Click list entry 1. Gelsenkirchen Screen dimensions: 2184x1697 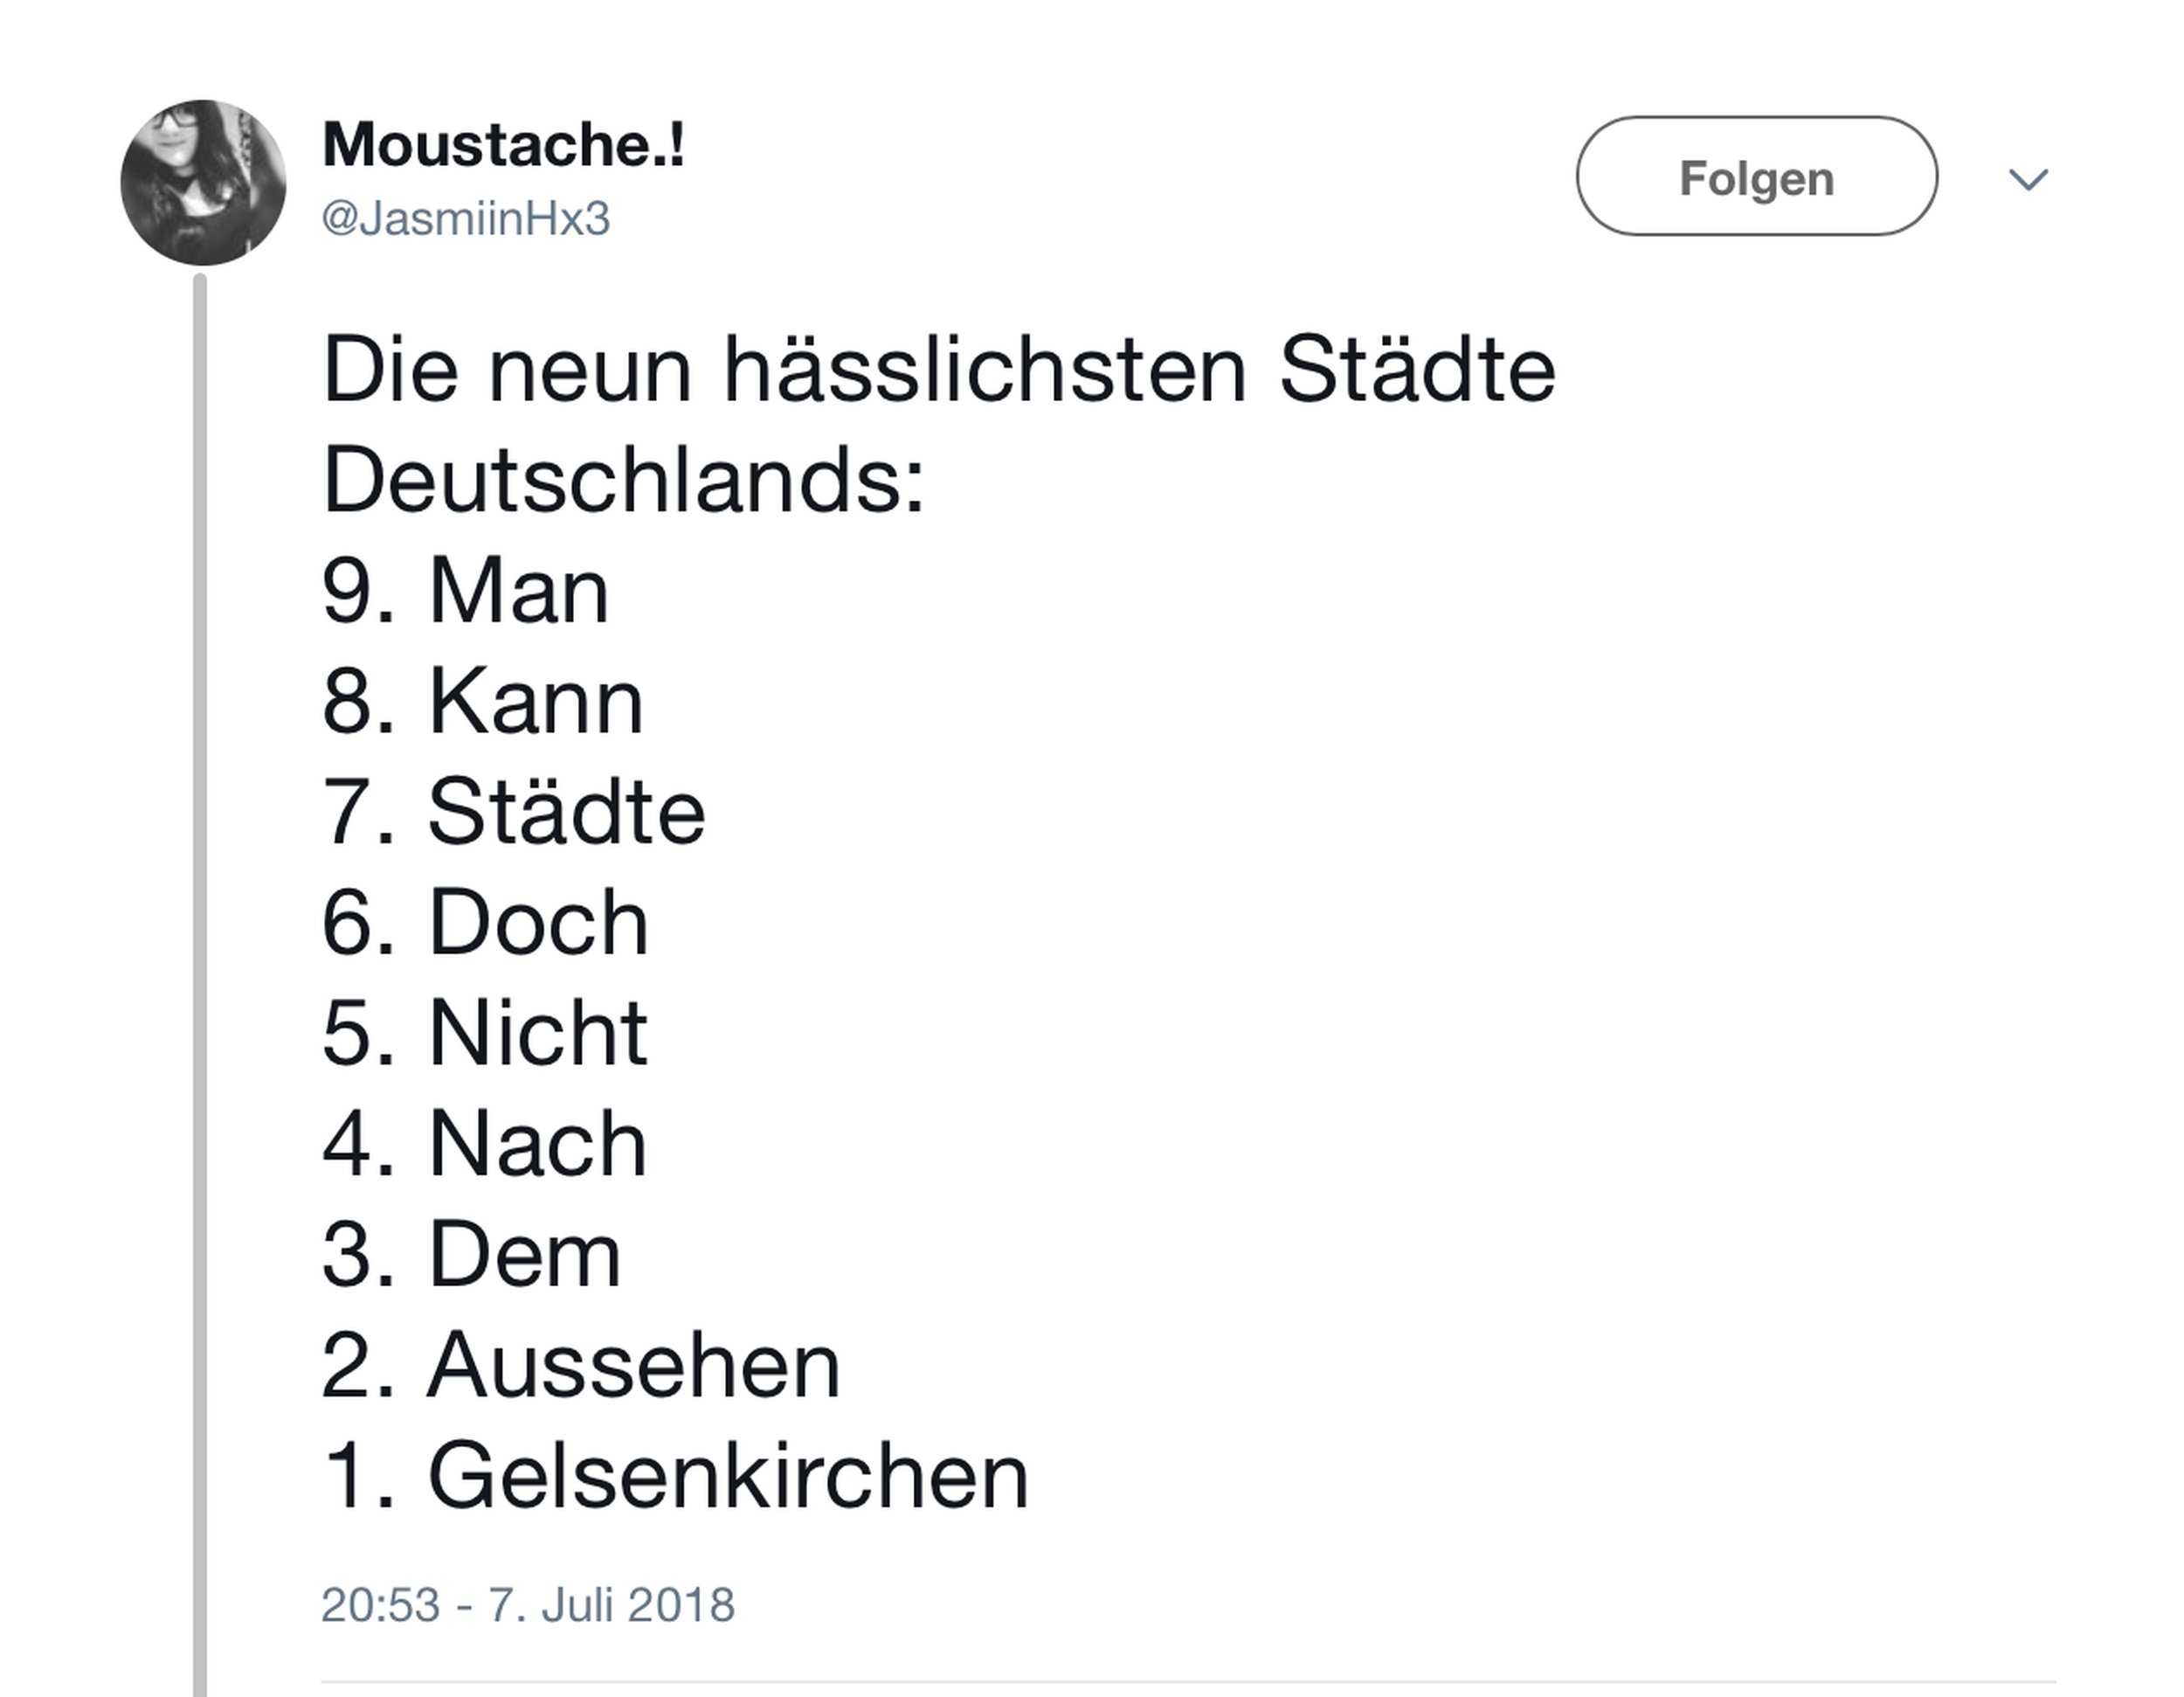click(676, 1477)
